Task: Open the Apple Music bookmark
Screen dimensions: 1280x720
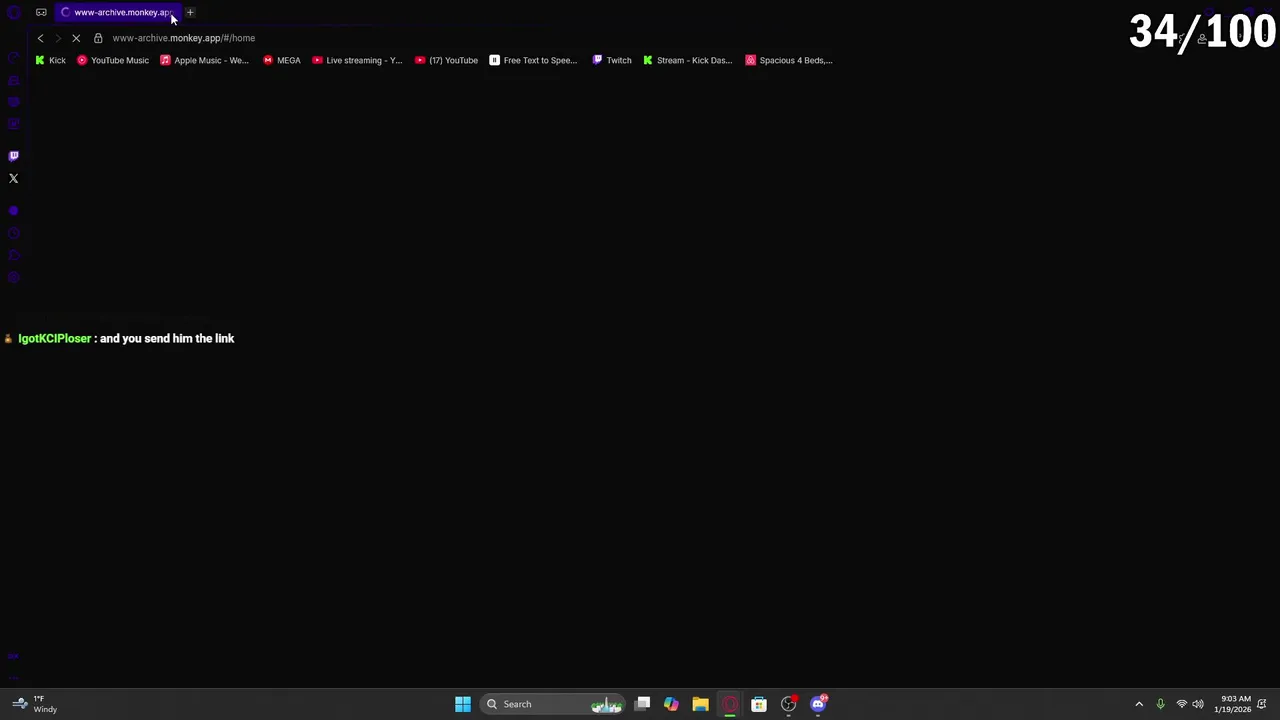Action: (x=204, y=60)
